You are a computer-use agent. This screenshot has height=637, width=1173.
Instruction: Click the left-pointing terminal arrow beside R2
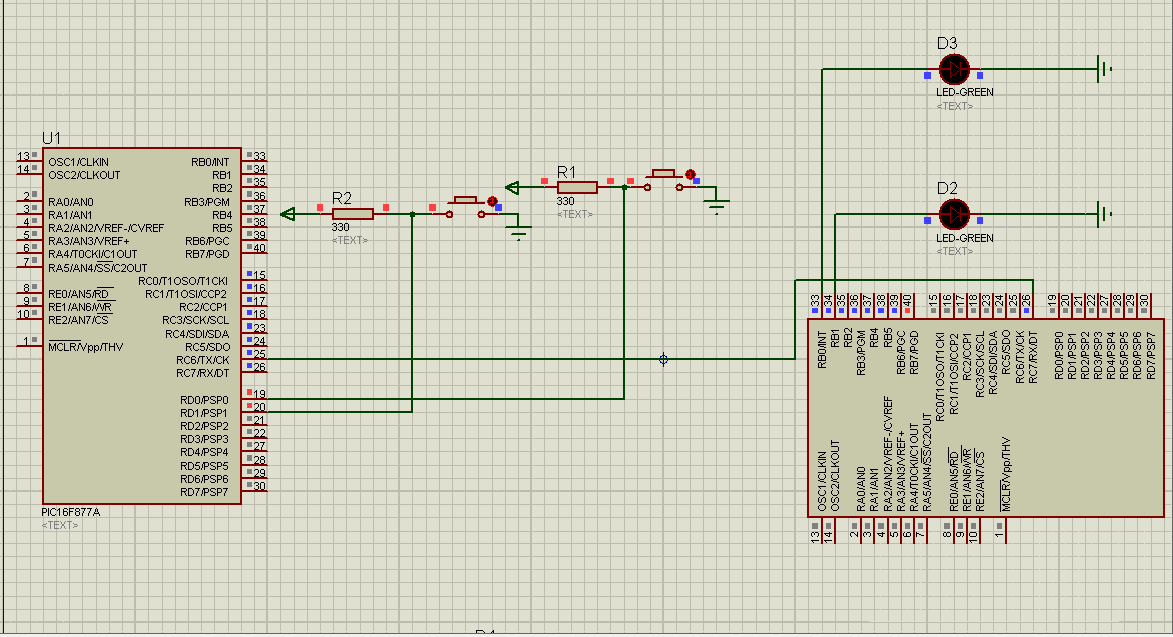pyautogui.click(x=288, y=213)
